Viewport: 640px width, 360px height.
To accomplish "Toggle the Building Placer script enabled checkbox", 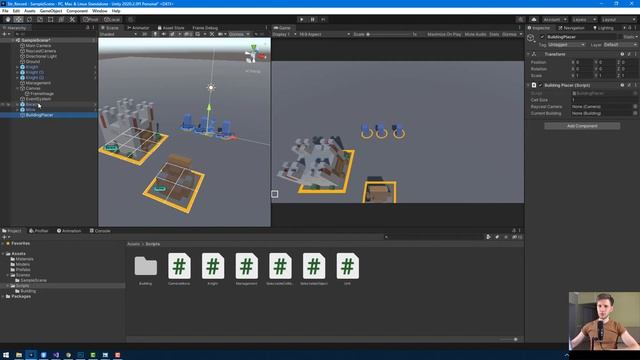I will [x=540, y=85].
